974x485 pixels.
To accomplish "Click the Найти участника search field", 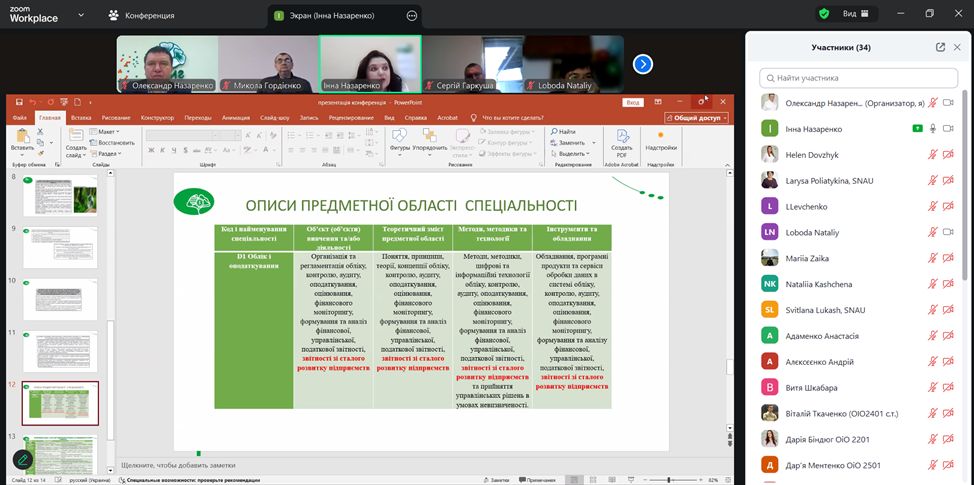I will pos(858,78).
